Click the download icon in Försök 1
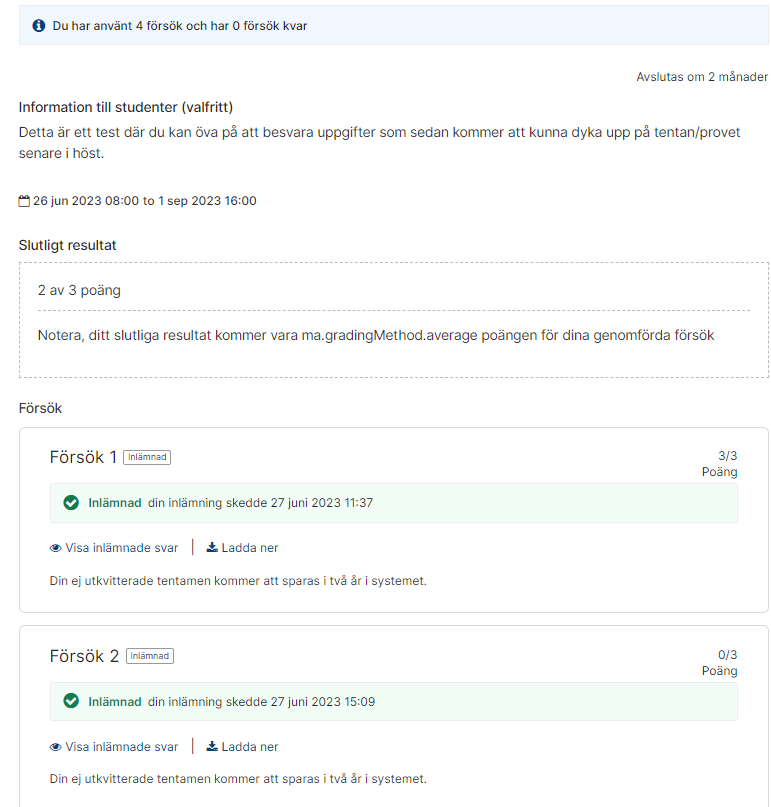This screenshot has width=771, height=807. click(x=212, y=547)
